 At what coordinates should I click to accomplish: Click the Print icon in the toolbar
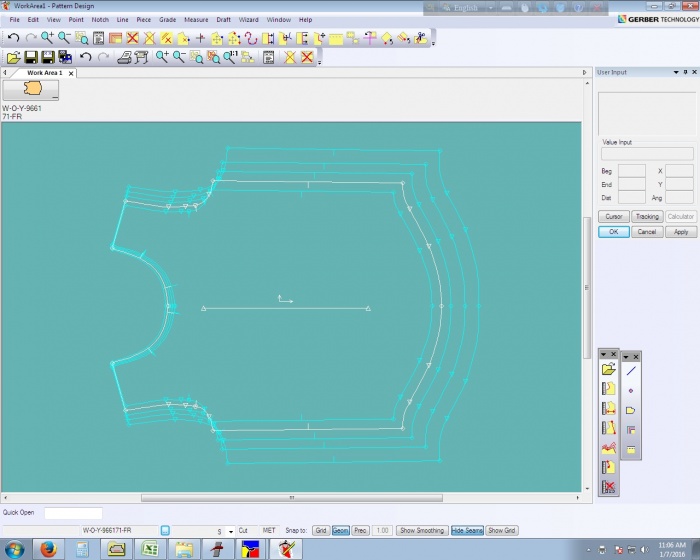pyautogui.click(x=125, y=57)
